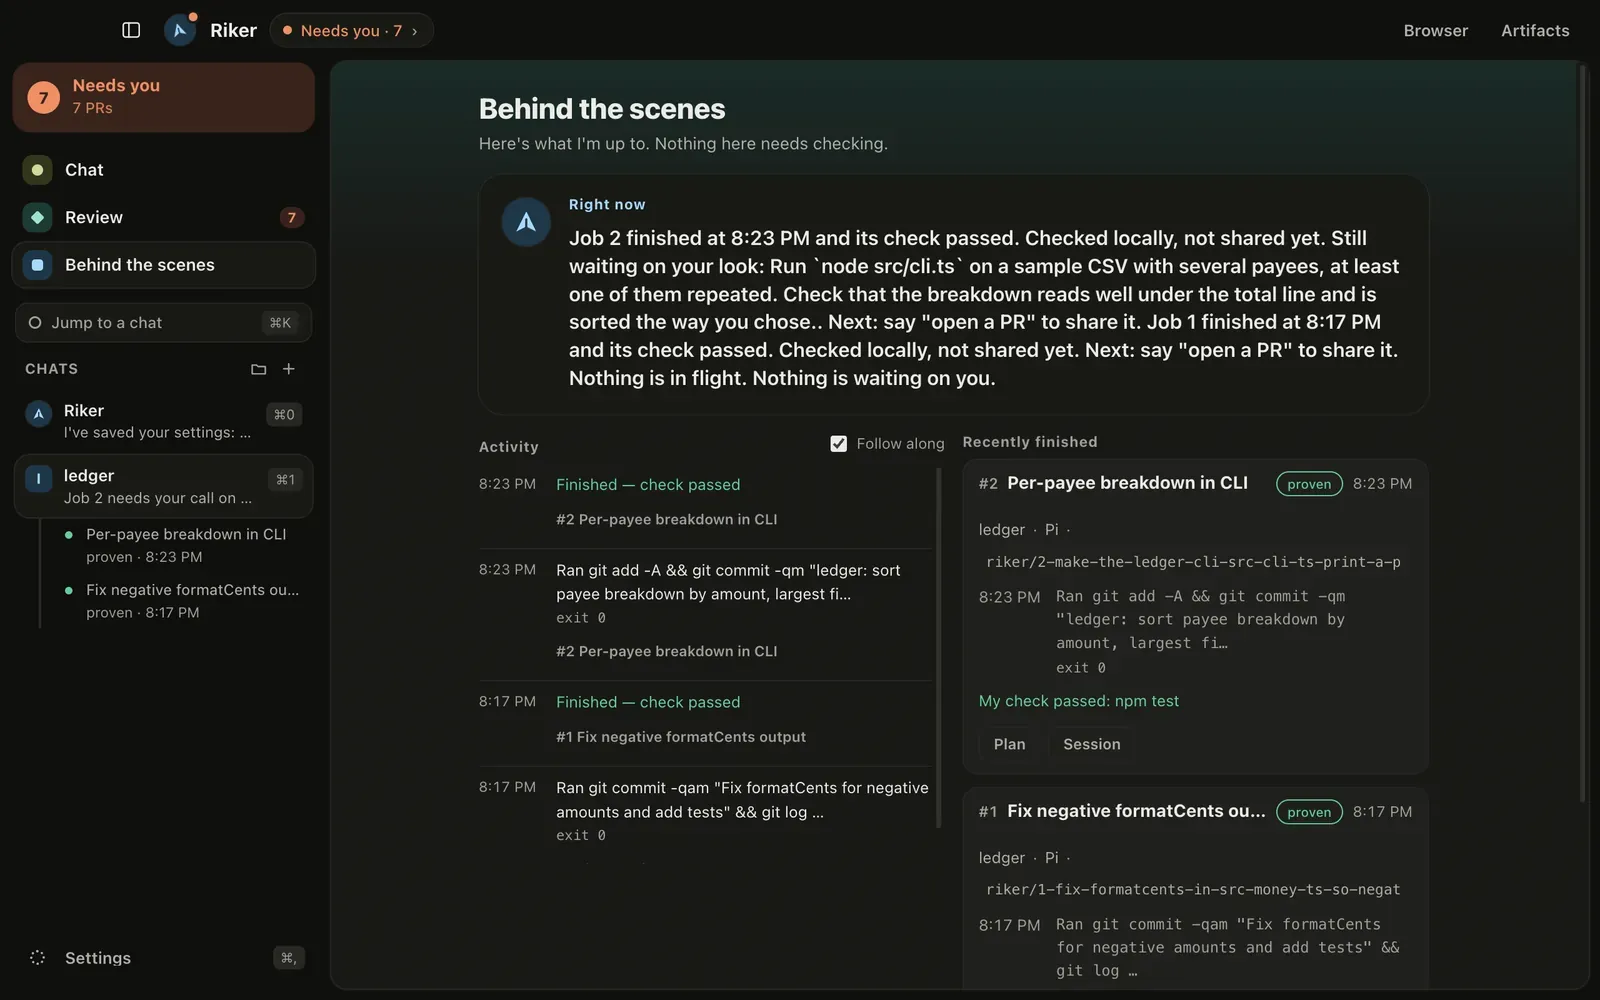Open the Artifacts tab
Image resolution: width=1600 pixels, height=1000 pixels.
pyautogui.click(x=1535, y=30)
